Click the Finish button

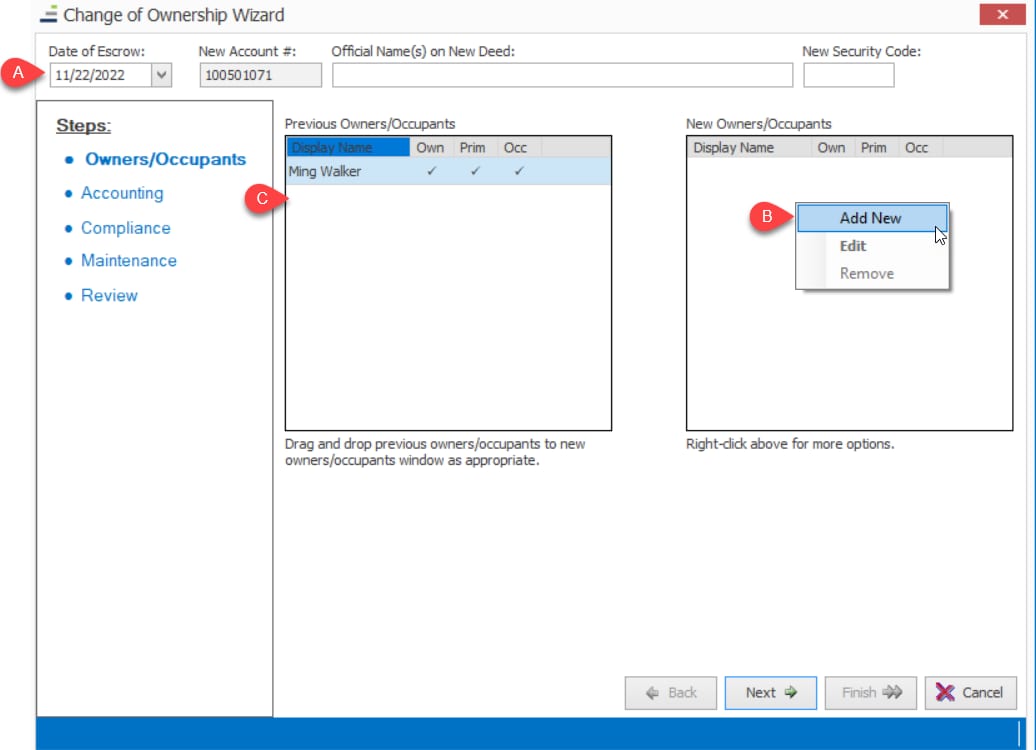(x=871, y=693)
